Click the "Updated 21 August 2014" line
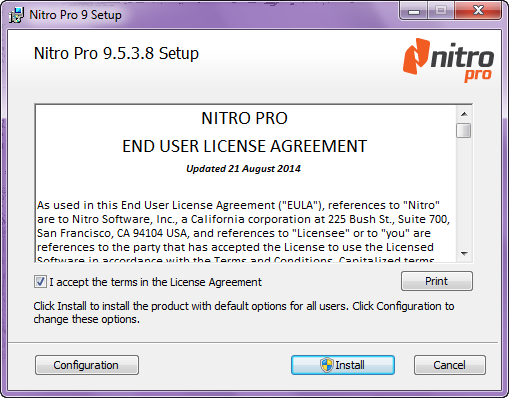The image size is (509, 398). pos(243,169)
